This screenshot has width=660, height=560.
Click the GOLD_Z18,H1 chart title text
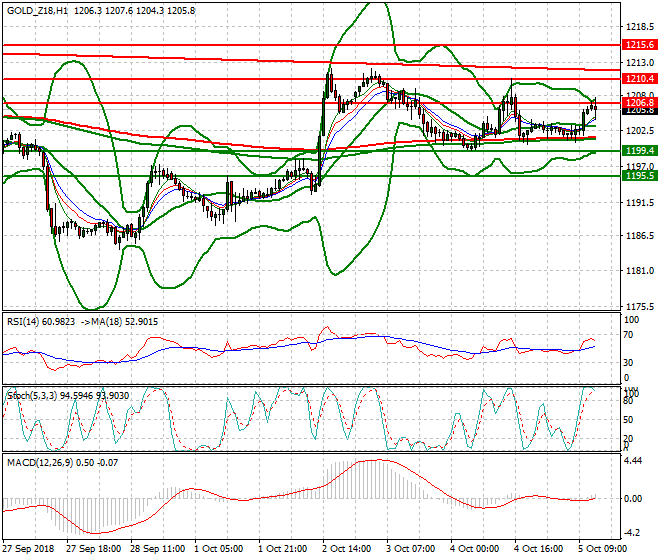[x=38, y=8]
